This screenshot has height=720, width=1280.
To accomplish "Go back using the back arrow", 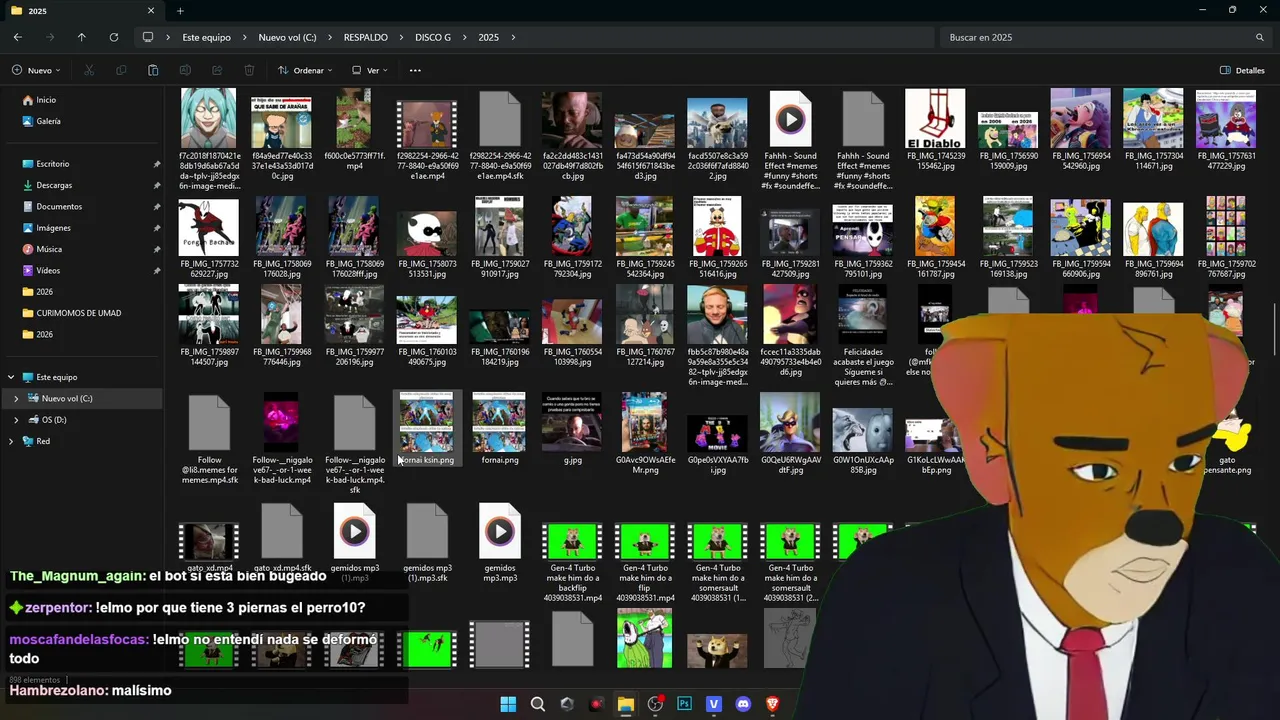I will pyautogui.click(x=18, y=37).
